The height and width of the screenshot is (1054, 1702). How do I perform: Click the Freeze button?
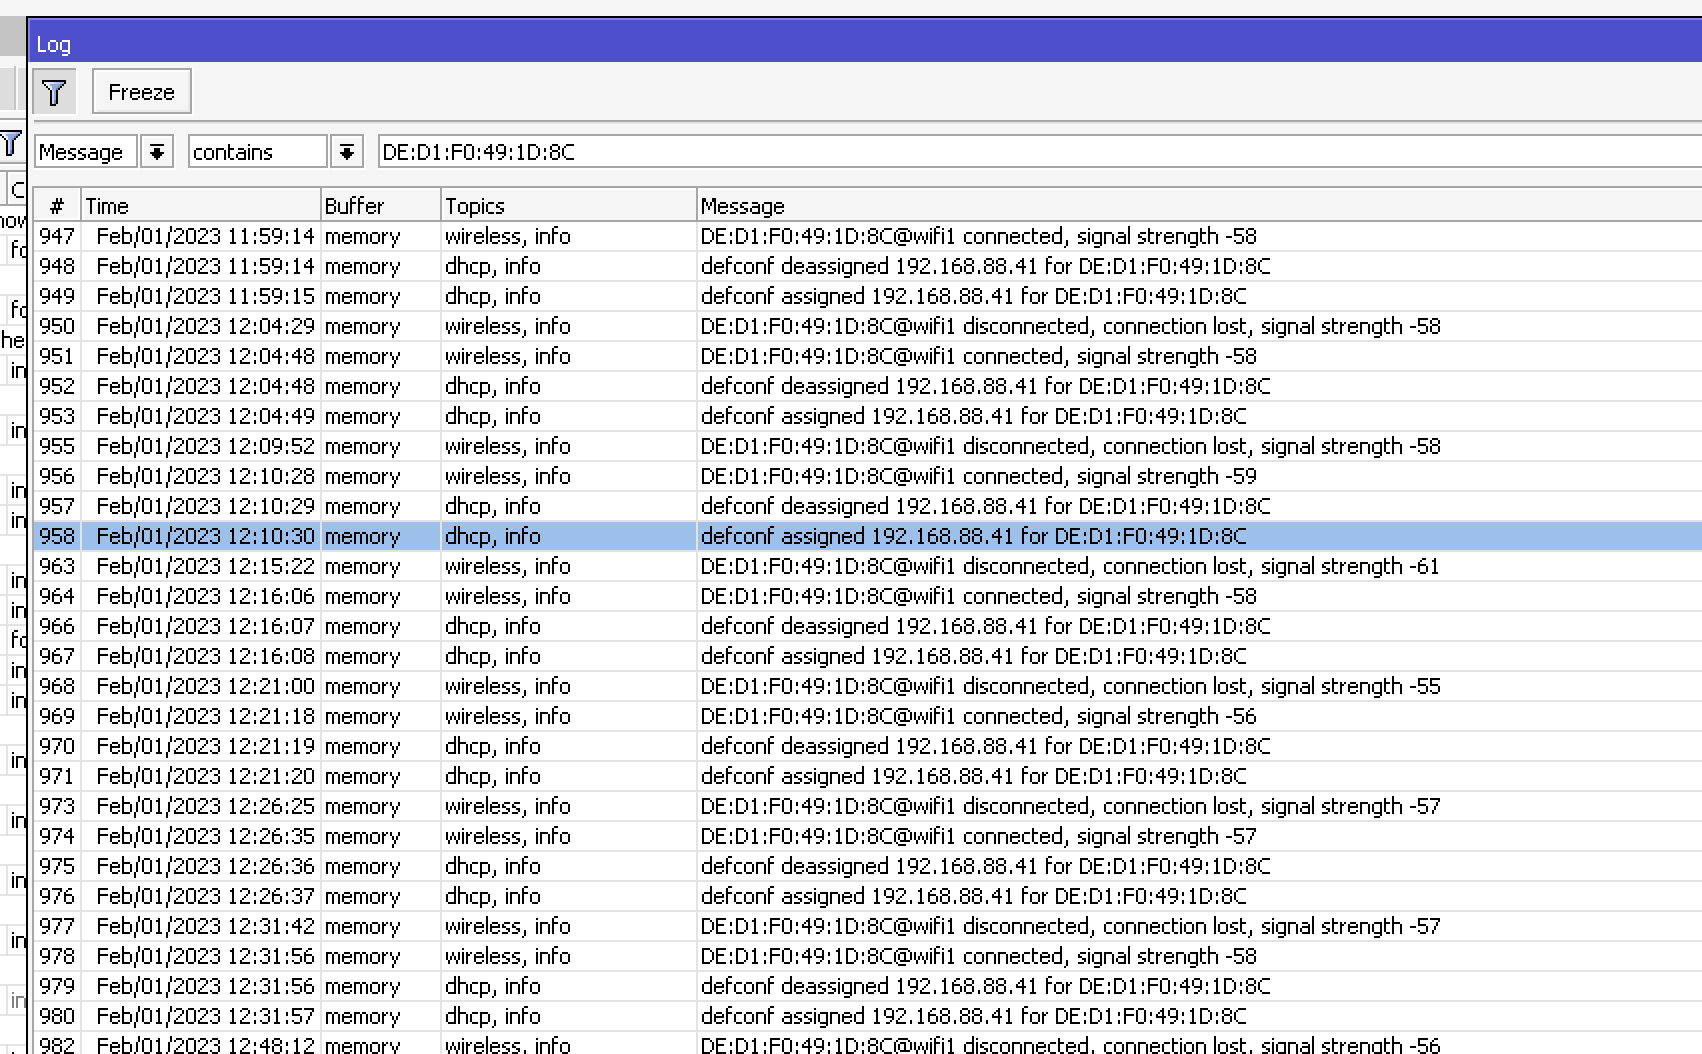[x=141, y=91]
